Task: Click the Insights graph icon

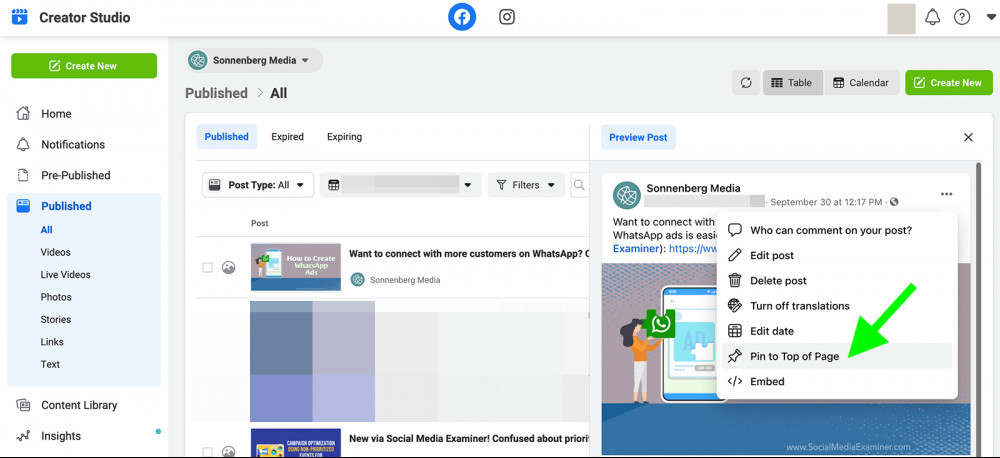Action: (x=23, y=436)
